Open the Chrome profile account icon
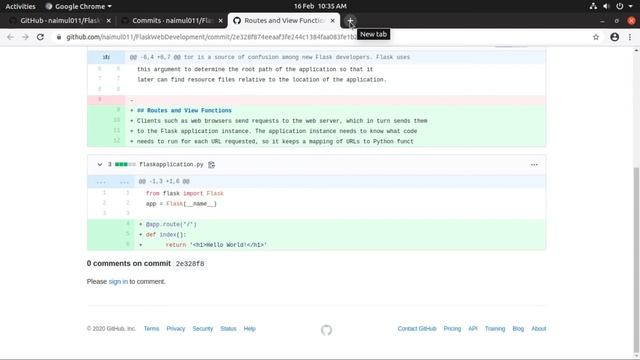 pos(614,37)
